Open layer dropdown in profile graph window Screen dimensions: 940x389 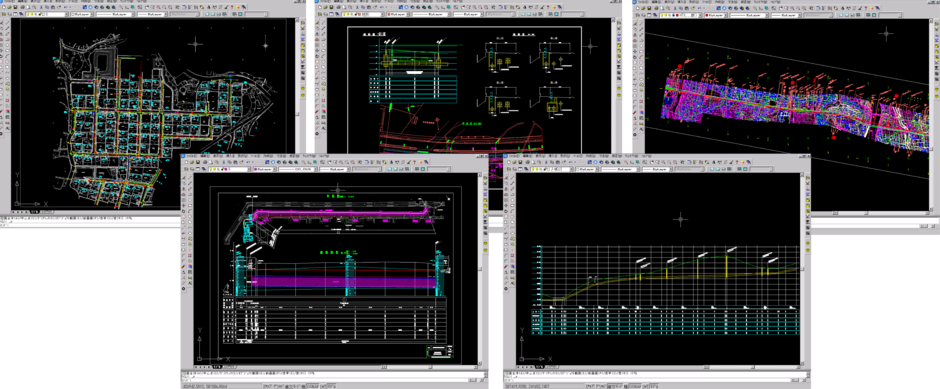(x=552, y=169)
